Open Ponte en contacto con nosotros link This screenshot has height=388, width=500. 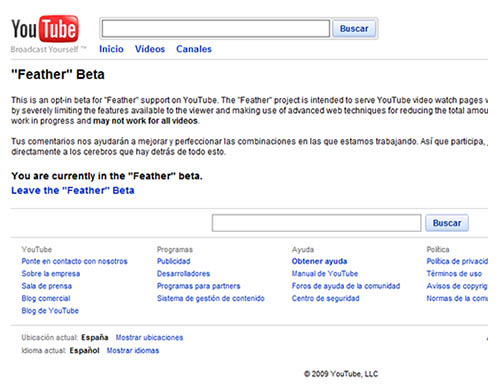(x=74, y=261)
